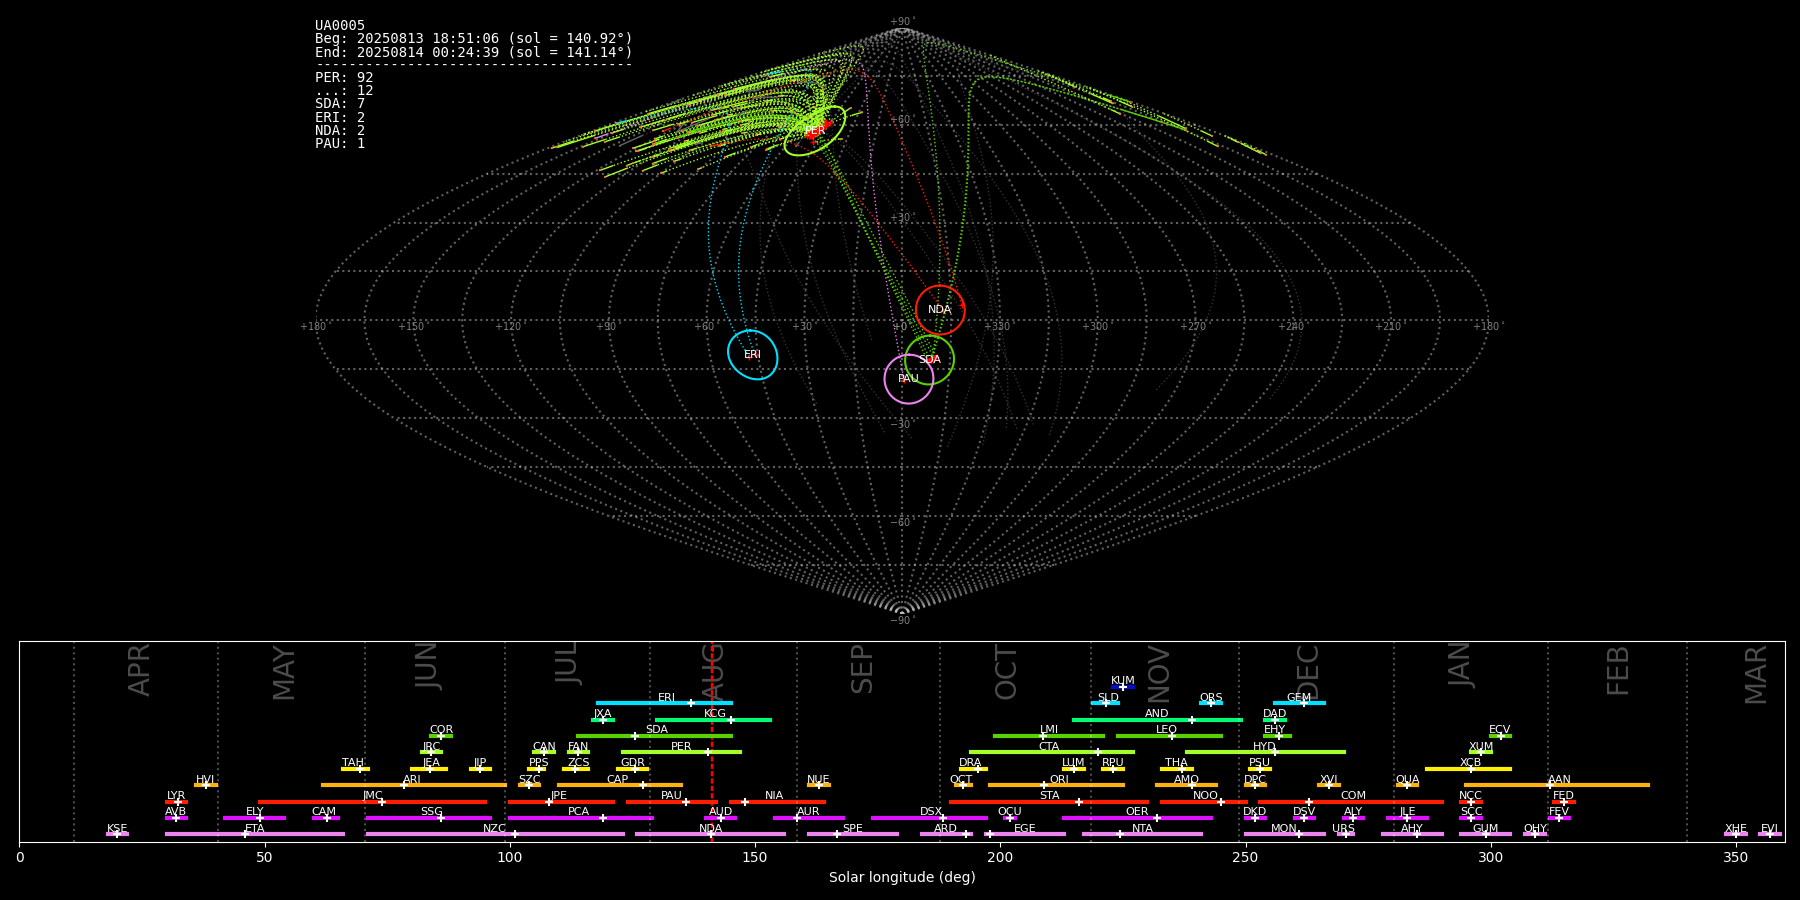Image resolution: width=1800 pixels, height=900 pixels.
Task: Click the pink PAU radiant circle on the sky map
Action: coord(909,379)
